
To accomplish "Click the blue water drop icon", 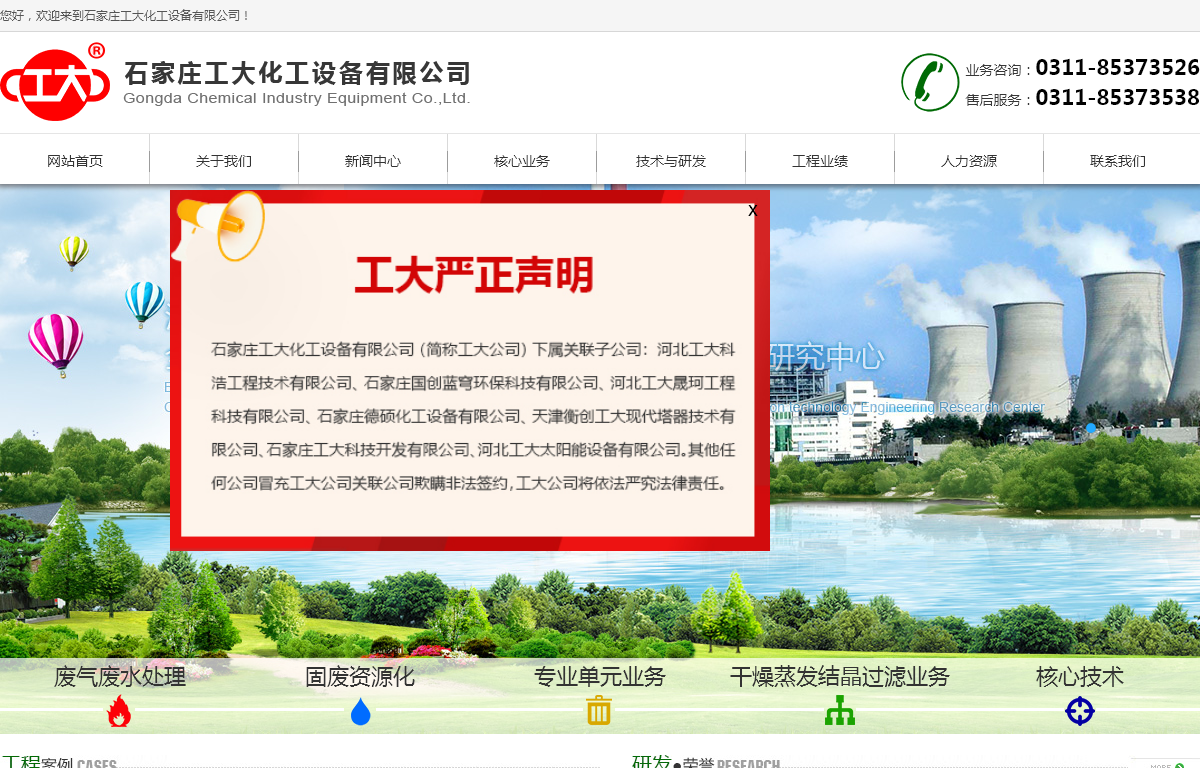I will [x=360, y=711].
